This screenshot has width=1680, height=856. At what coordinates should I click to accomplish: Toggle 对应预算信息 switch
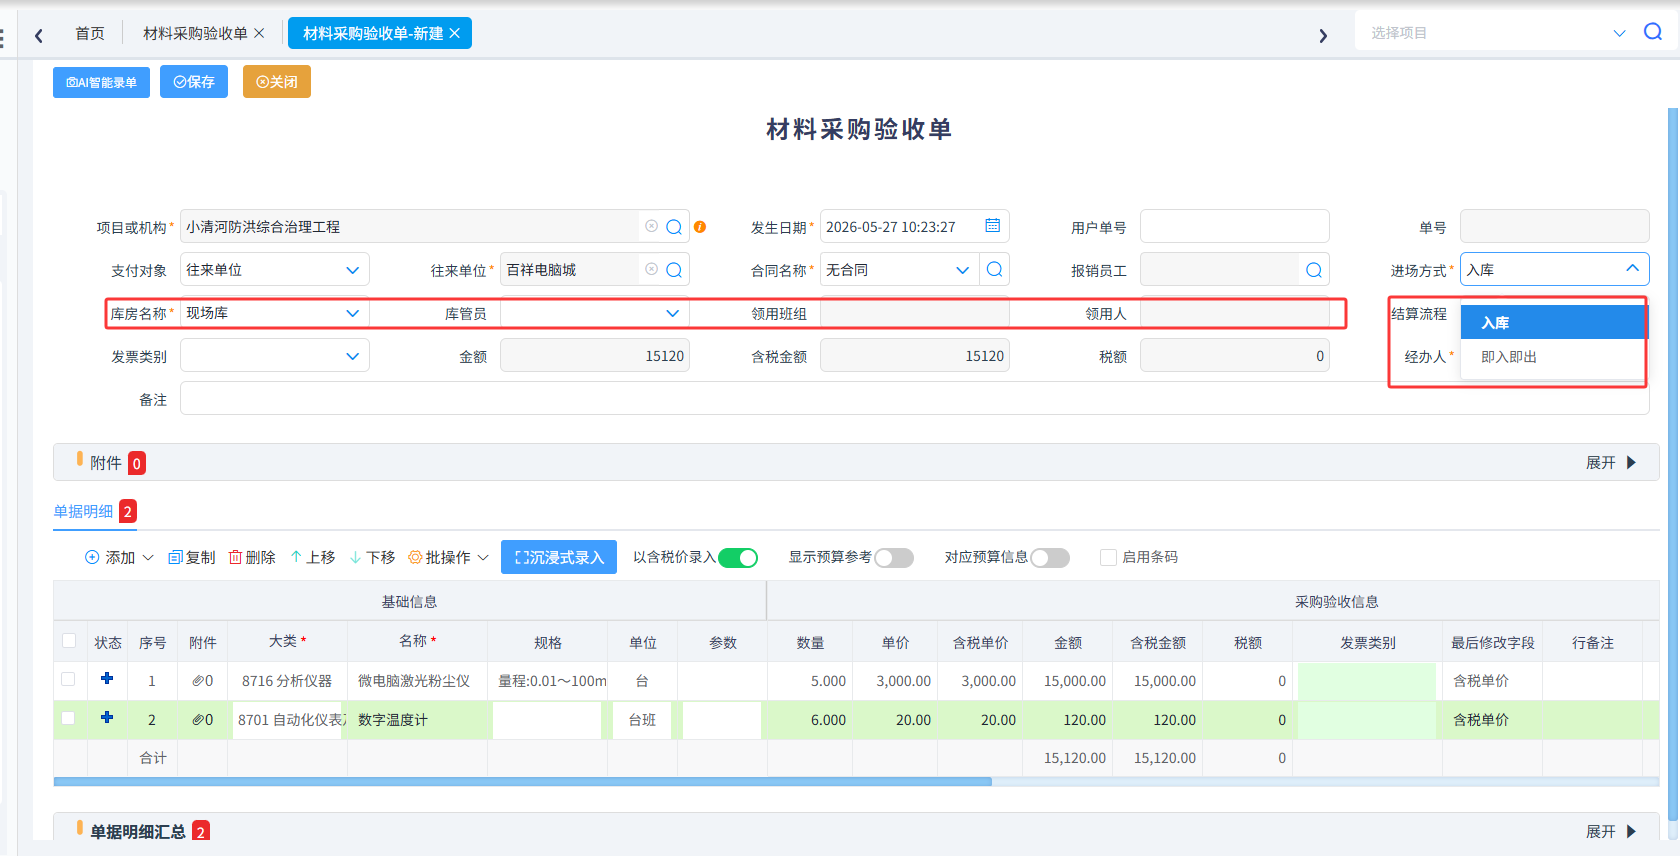coord(1050,558)
